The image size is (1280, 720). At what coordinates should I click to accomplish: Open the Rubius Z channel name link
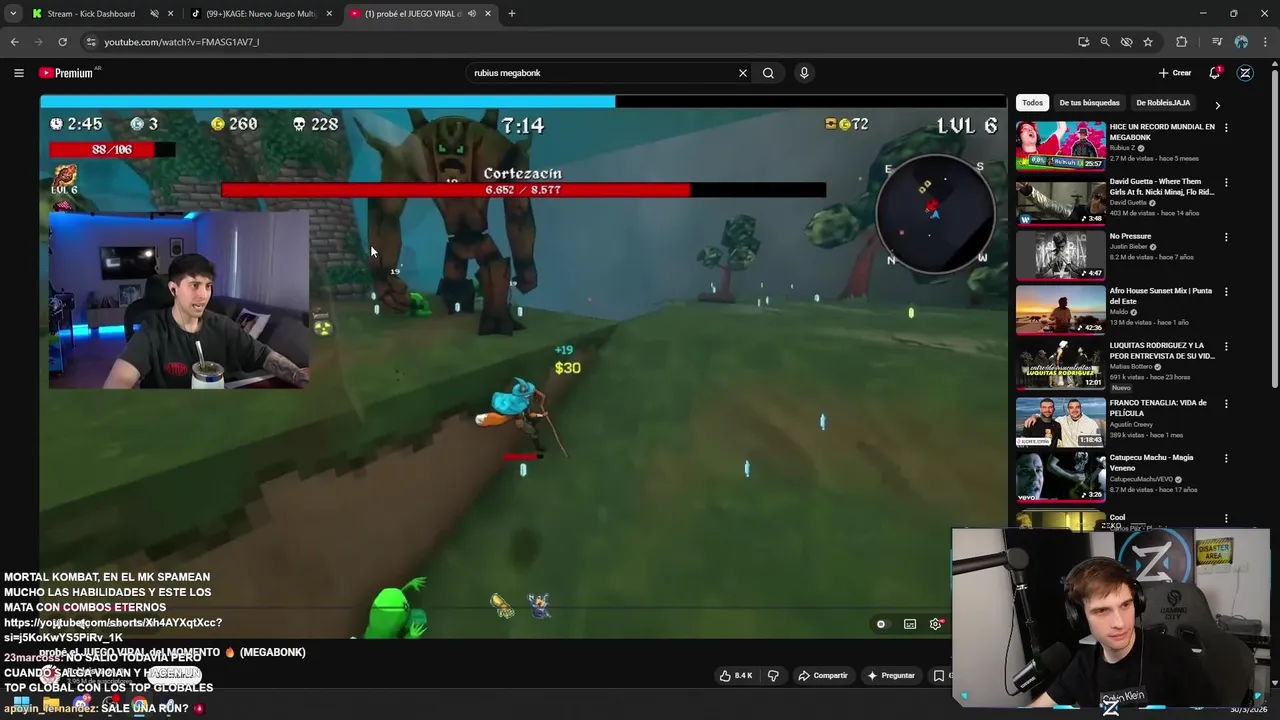1123,148
